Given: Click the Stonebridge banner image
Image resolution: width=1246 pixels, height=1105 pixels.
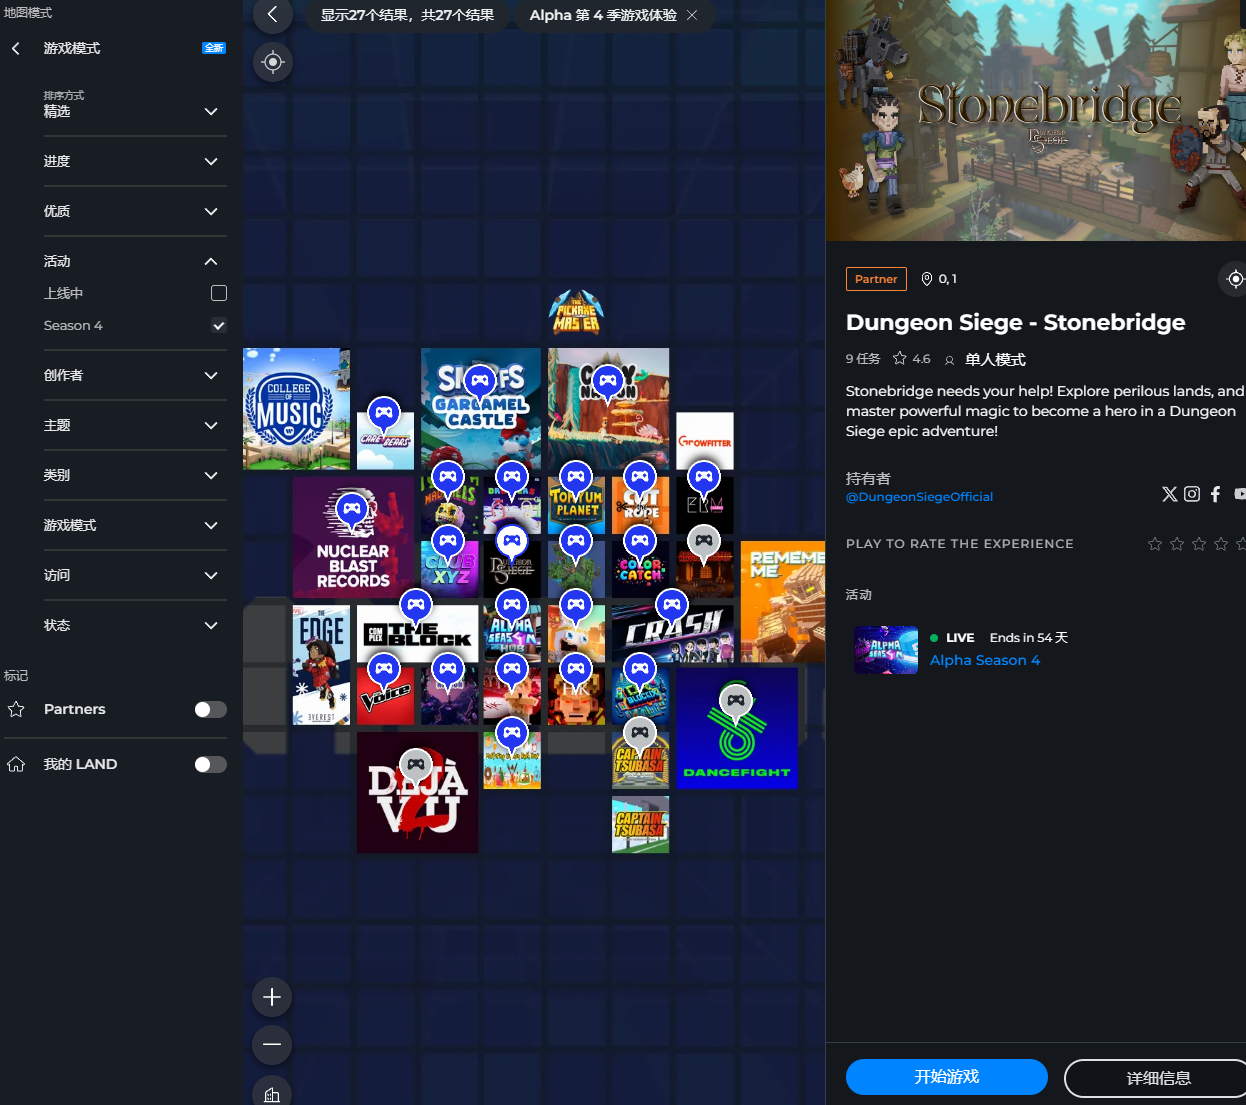Looking at the screenshot, I should (x=1036, y=120).
